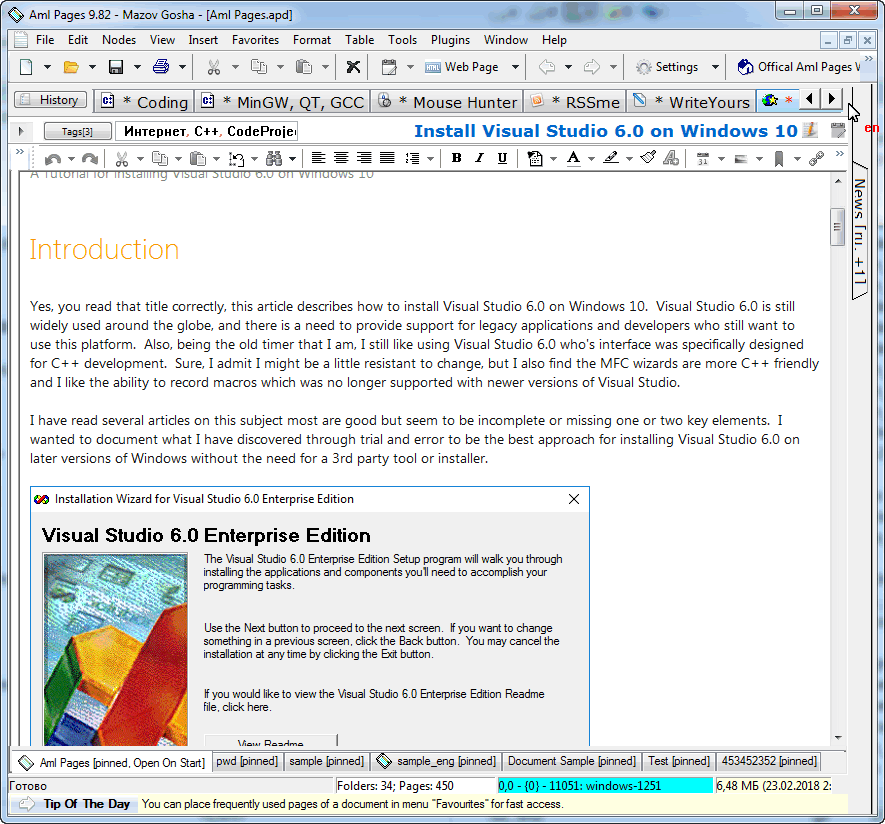Open the Favorites menu
The height and width of the screenshot is (824, 885).
point(255,40)
